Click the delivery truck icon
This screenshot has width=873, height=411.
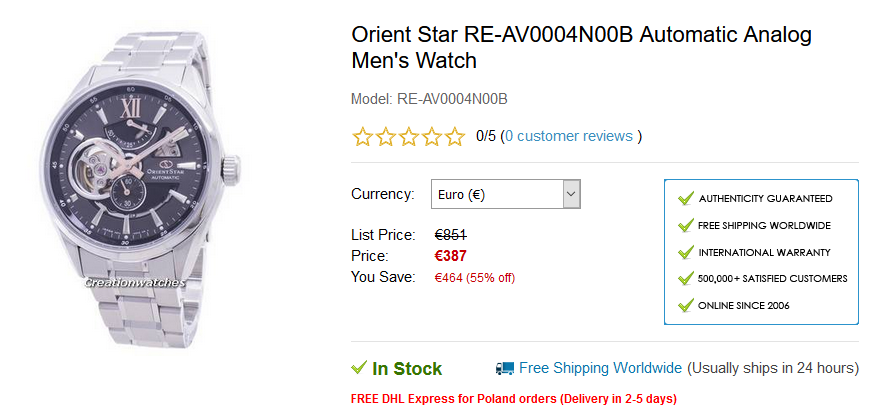click(505, 369)
